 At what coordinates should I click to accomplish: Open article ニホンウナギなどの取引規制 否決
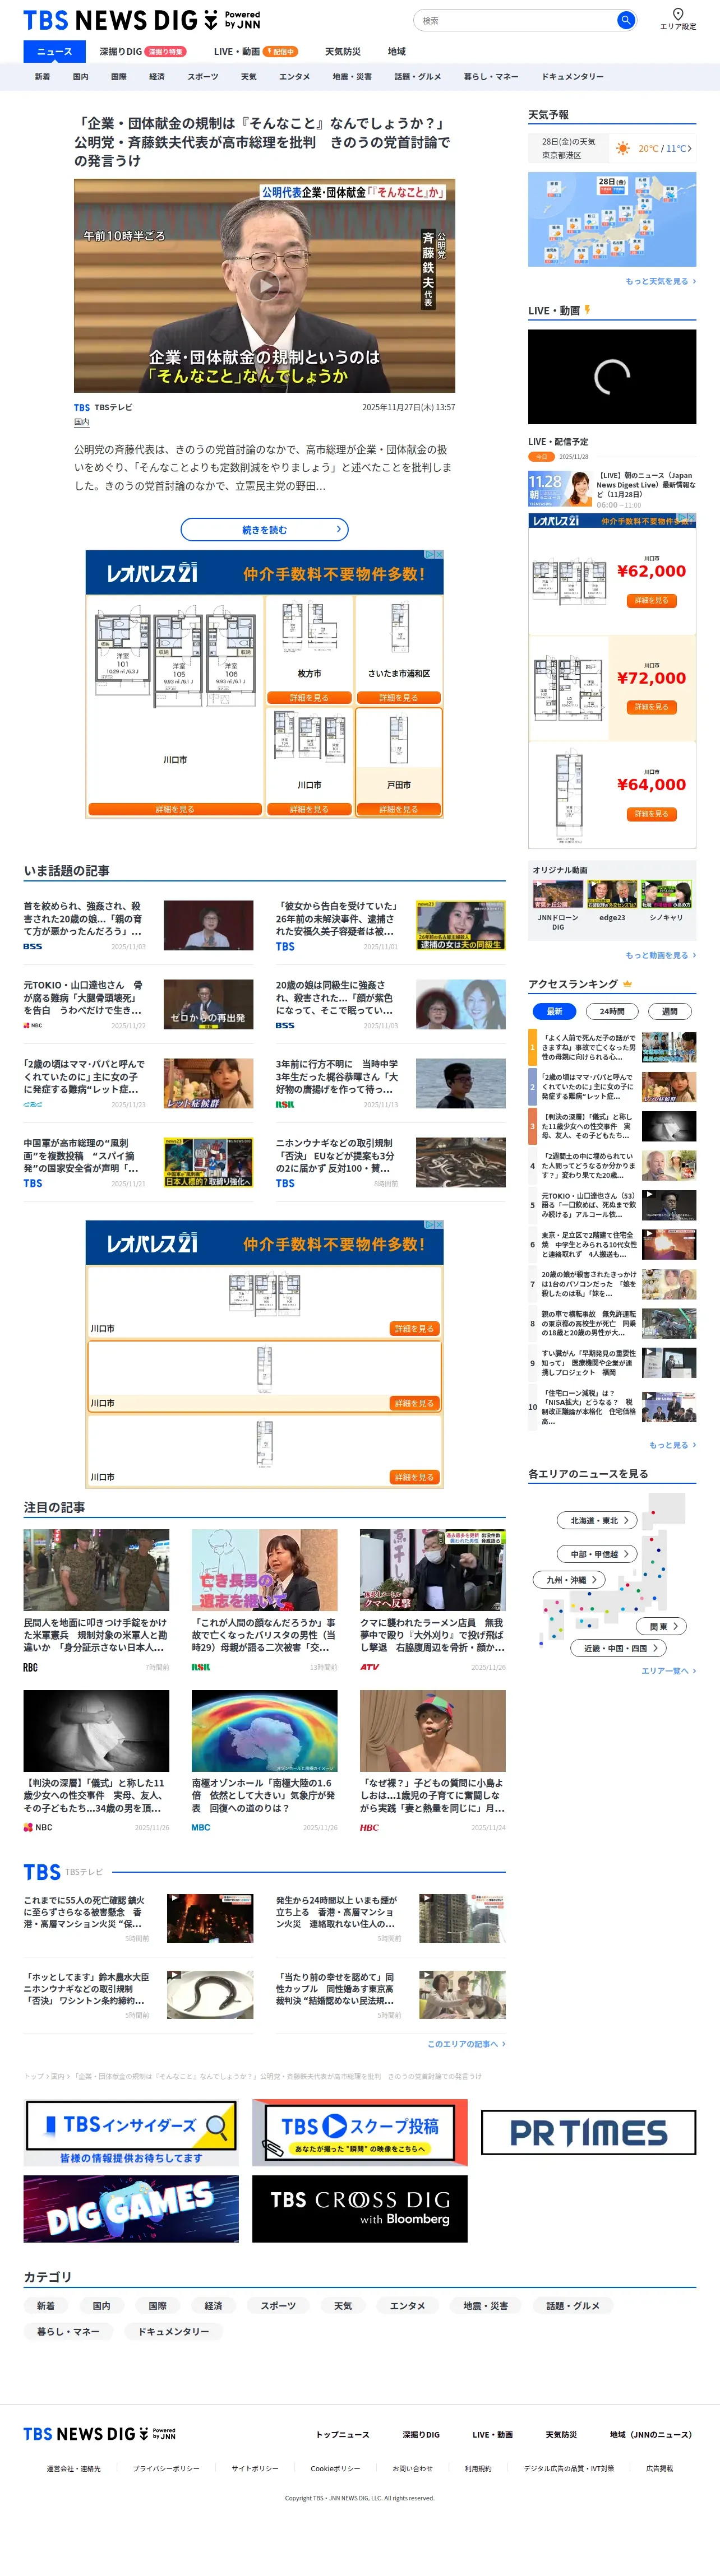(x=390, y=1162)
